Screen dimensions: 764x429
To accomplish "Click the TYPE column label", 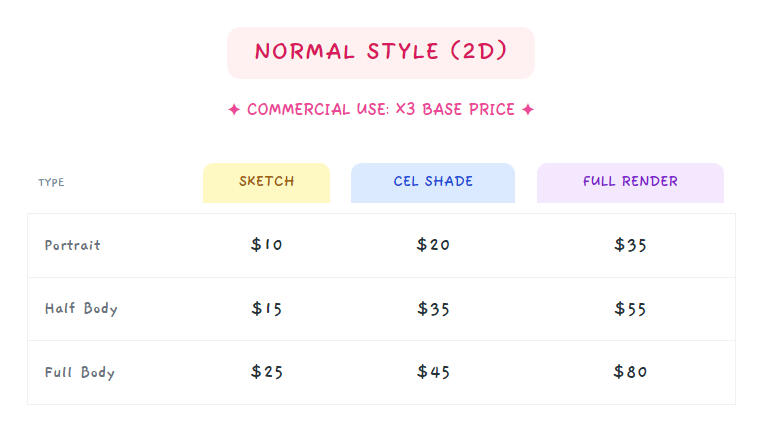I will [51, 183].
